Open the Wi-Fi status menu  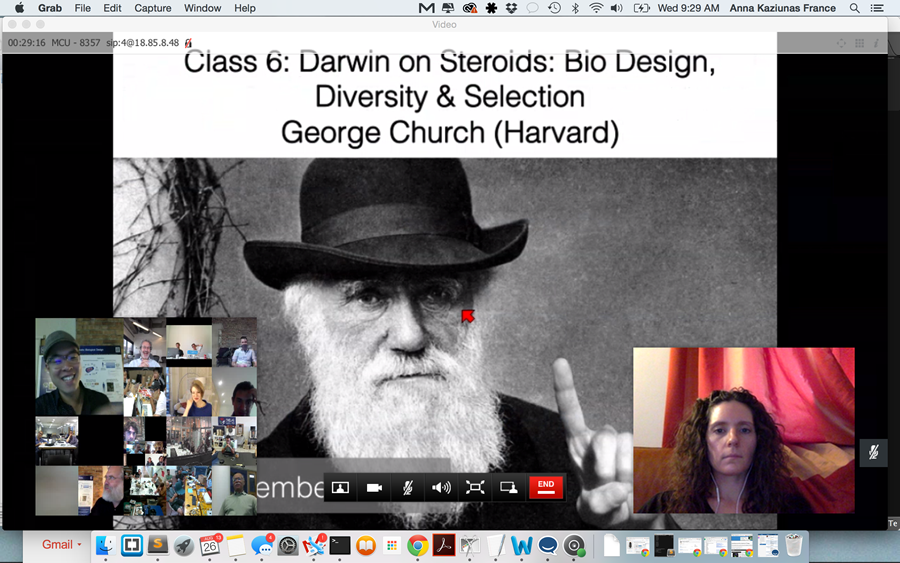(596, 8)
